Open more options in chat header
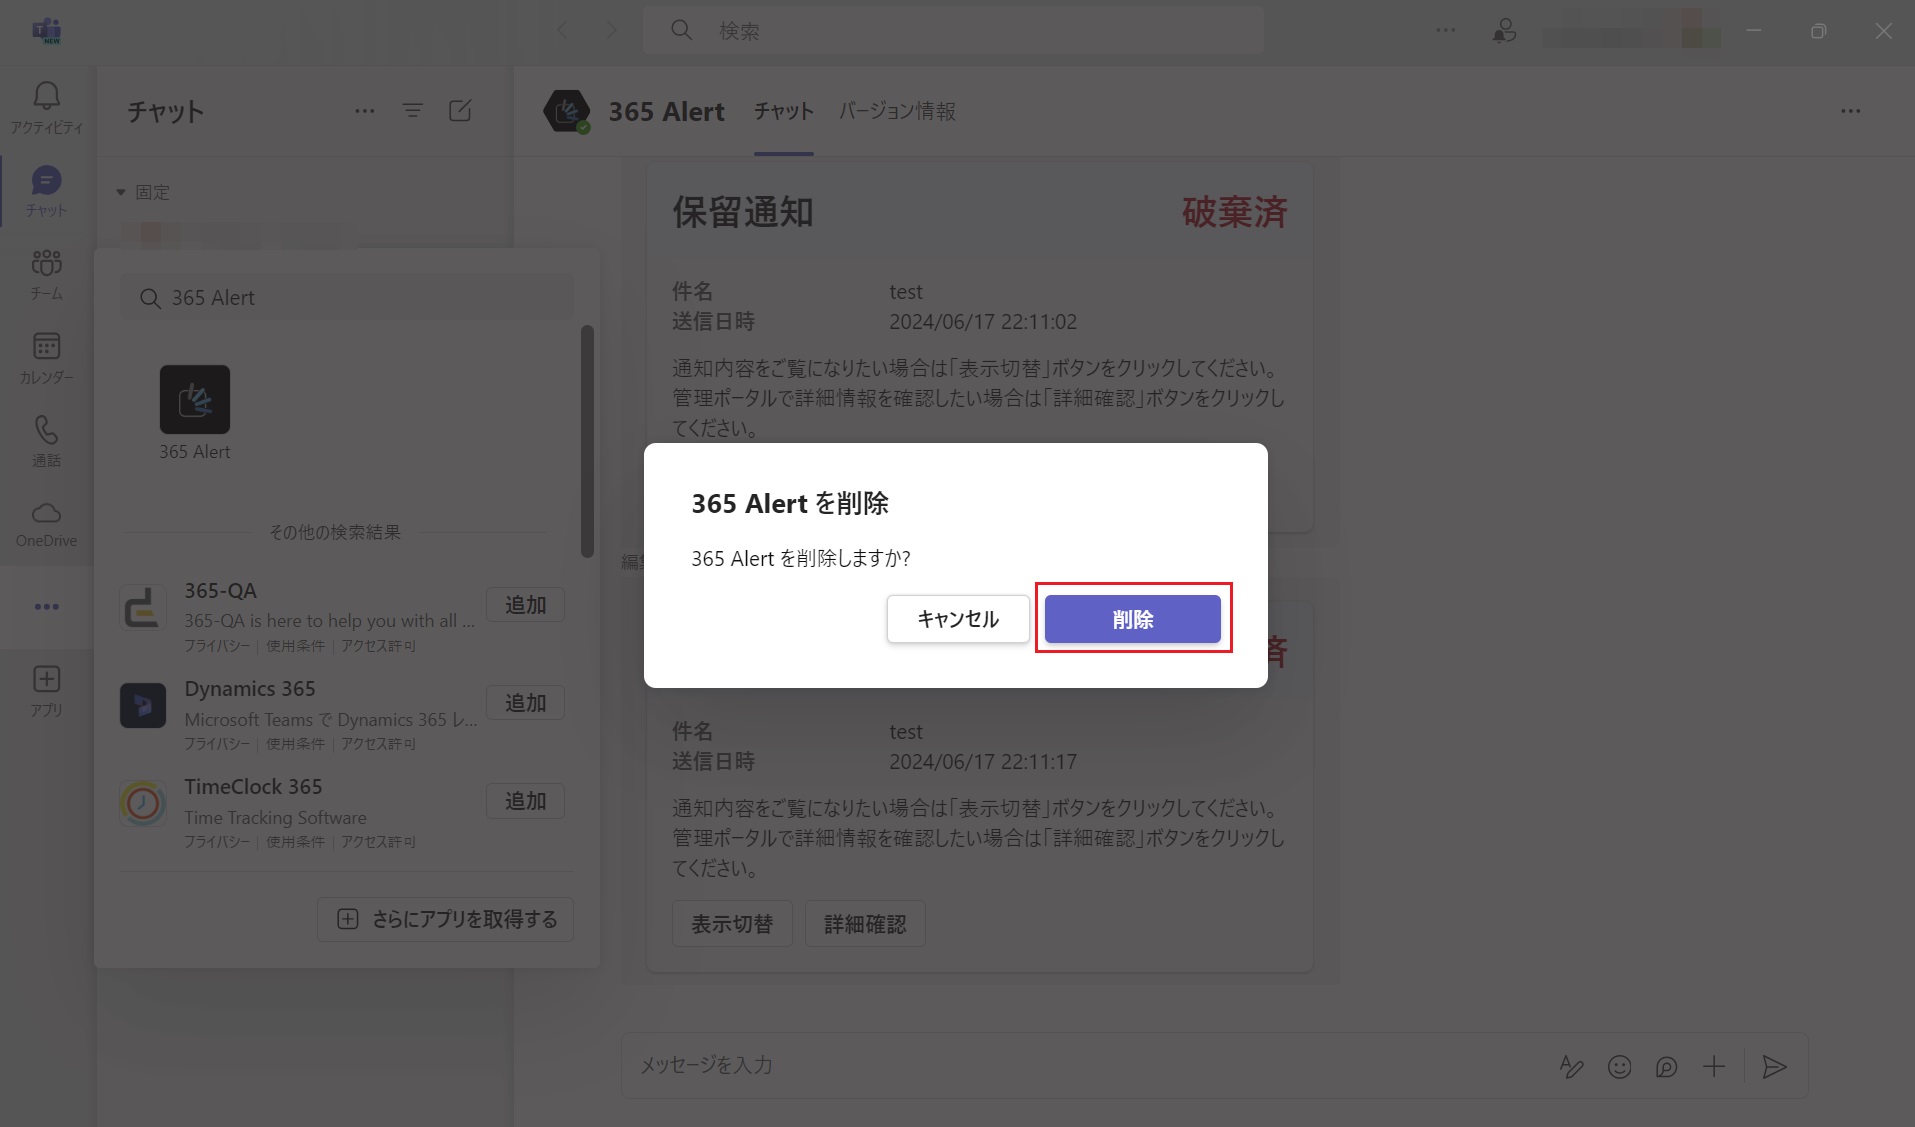 [x=1850, y=111]
